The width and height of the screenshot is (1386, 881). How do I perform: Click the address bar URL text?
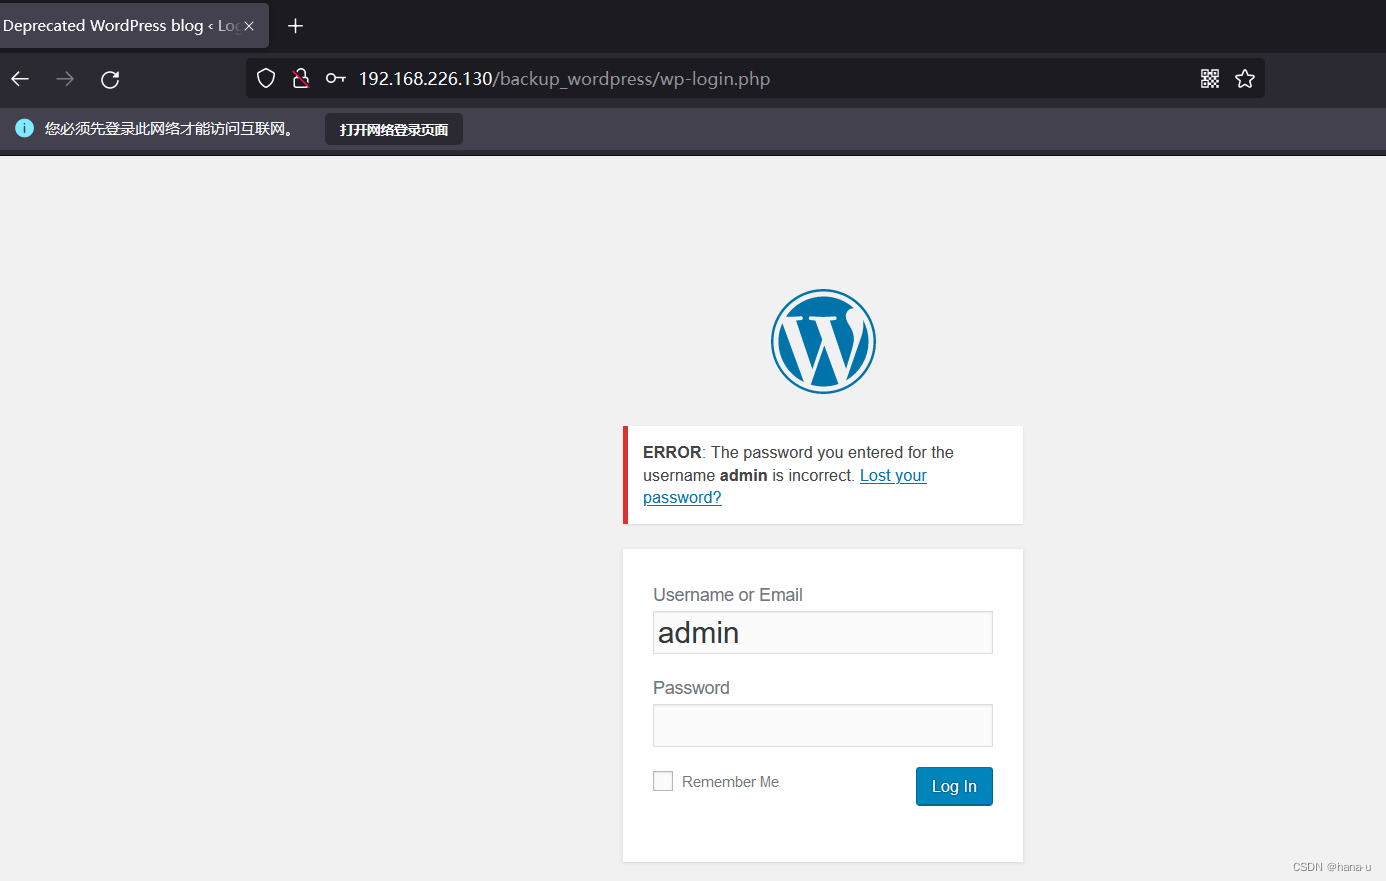coord(564,79)
